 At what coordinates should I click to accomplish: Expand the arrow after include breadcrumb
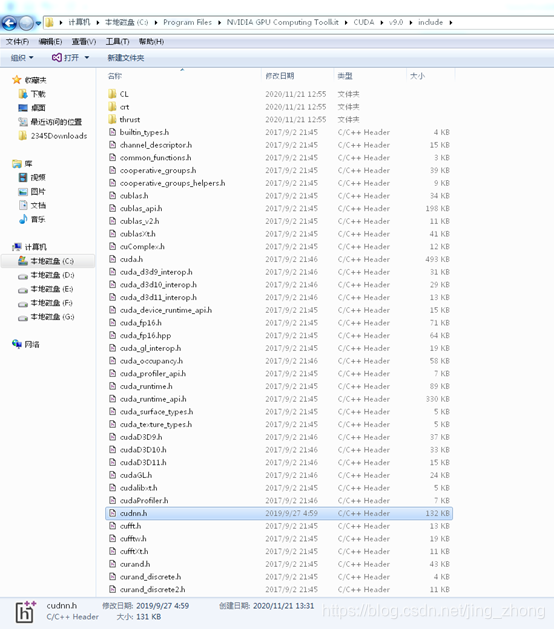coord(451,22)
